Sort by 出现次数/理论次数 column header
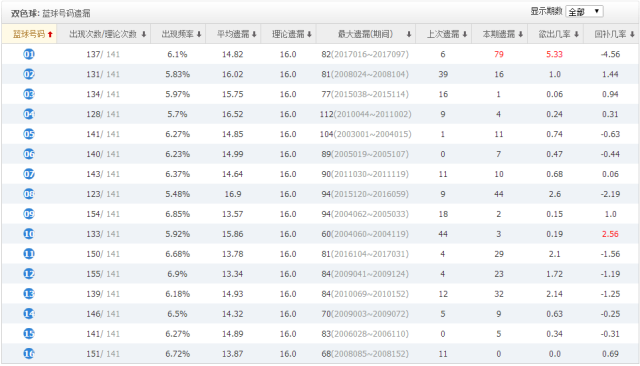This screenshot has height=366, width=640. pos(104,34)
